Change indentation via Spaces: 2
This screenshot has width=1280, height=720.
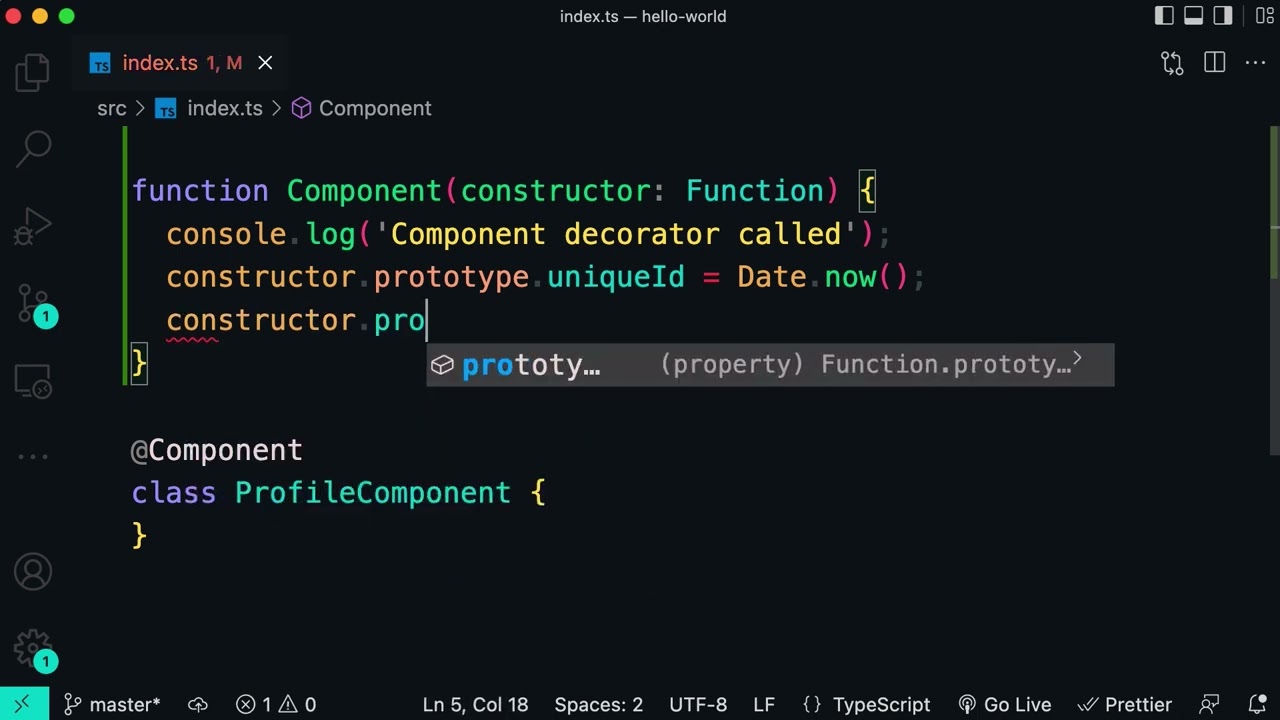click(x=598, y=704)
